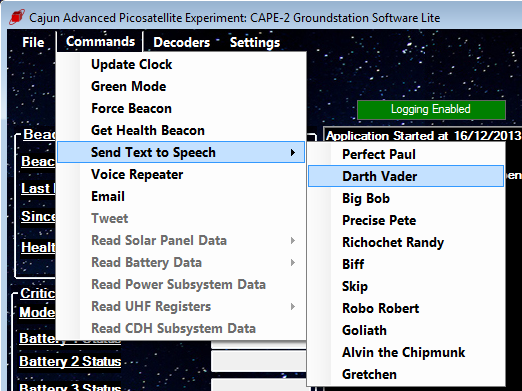Open the File menu
This screenshot has width=522, height=391.
tap(33, 42)
